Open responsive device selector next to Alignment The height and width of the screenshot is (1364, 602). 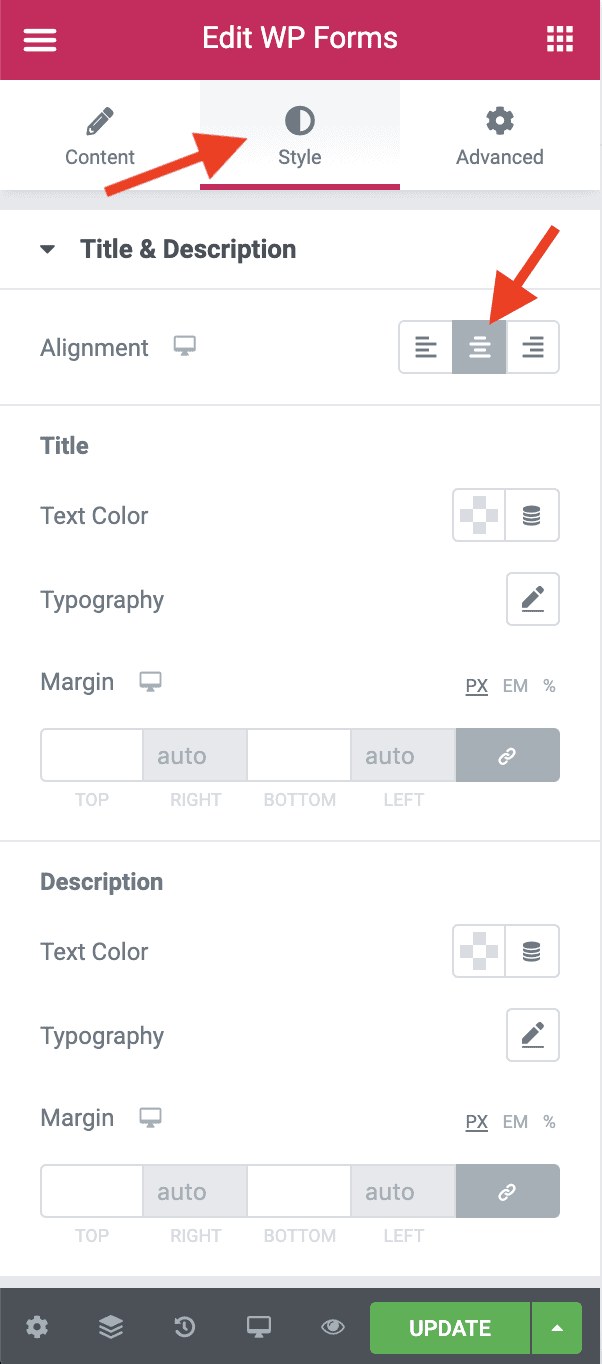184,346
